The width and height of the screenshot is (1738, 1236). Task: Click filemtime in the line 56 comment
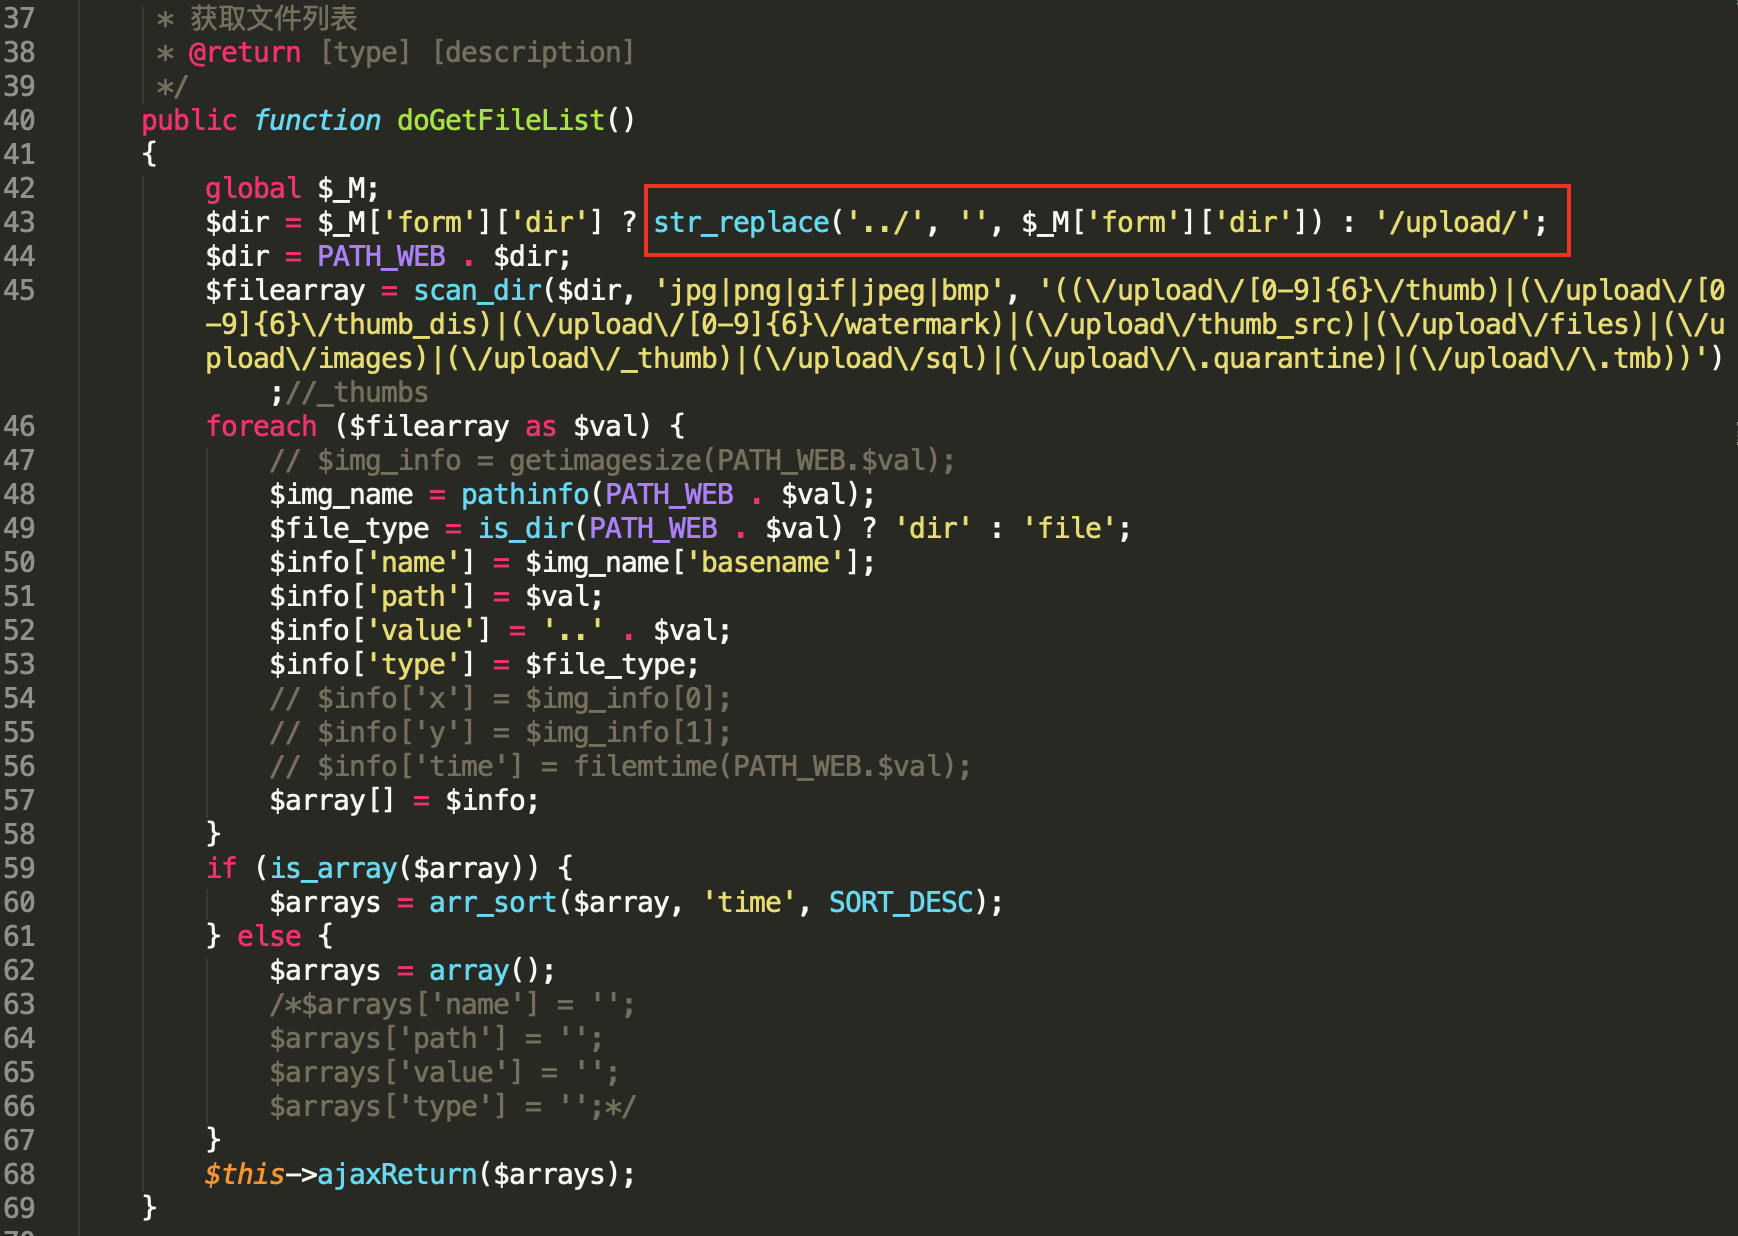(x=645, y=766)
